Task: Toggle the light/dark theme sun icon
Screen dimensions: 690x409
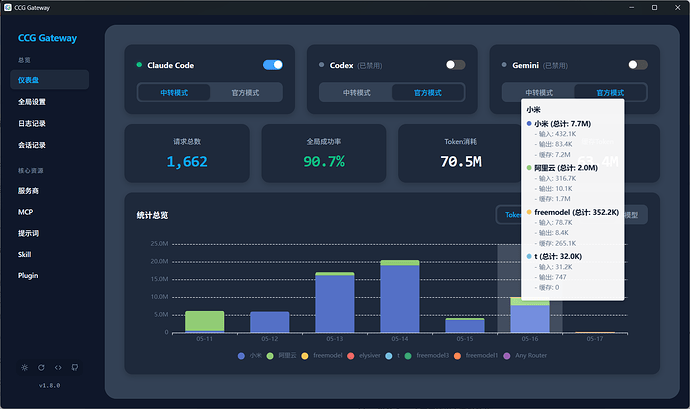Action: point(25,368)
